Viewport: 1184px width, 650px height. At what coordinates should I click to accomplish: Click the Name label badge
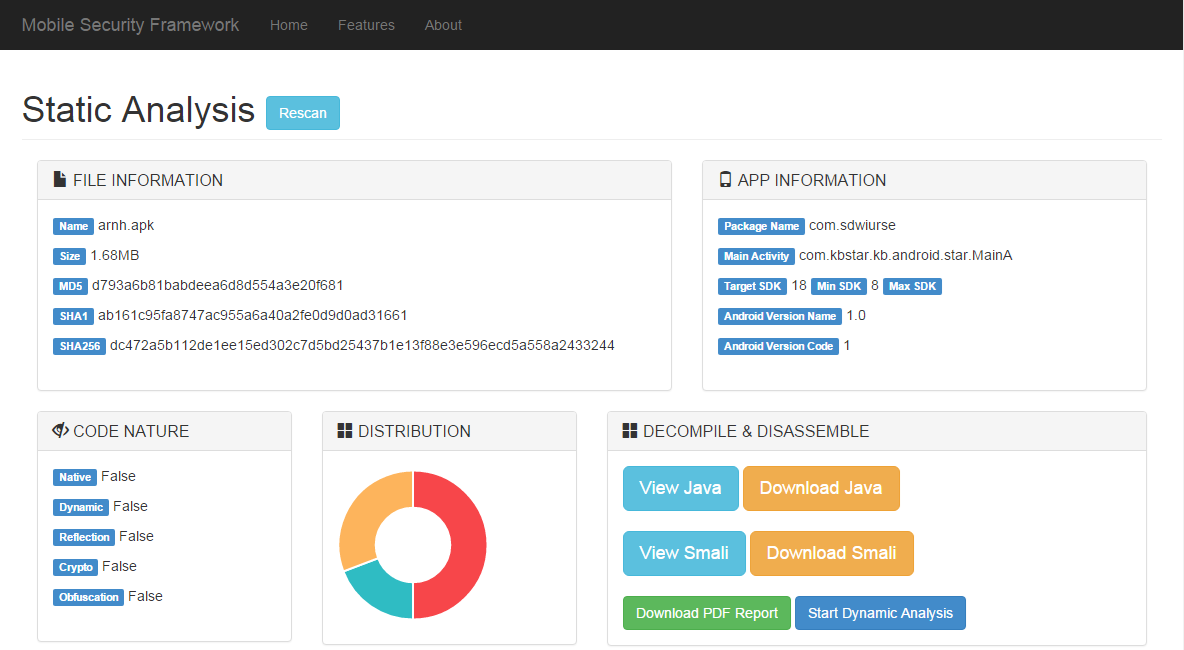pos(73,226)
